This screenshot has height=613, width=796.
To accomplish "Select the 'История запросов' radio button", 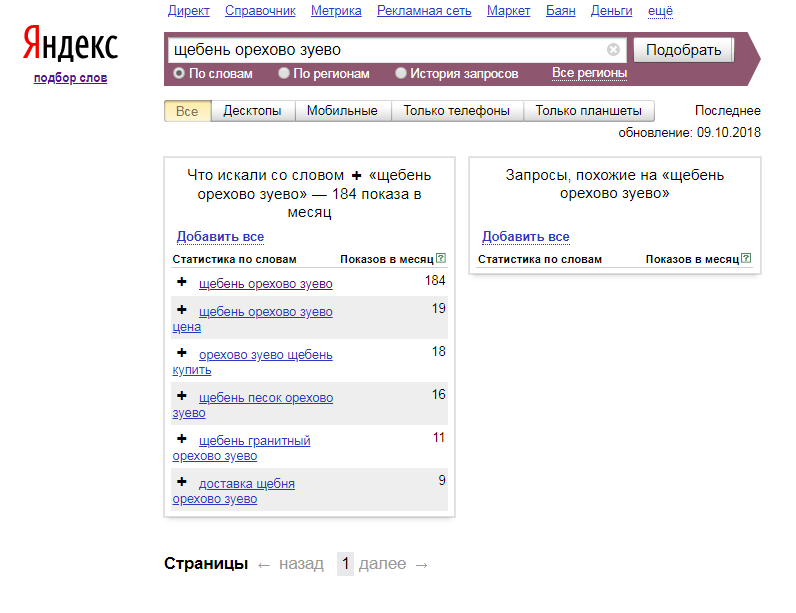I will tap(401, 73).
